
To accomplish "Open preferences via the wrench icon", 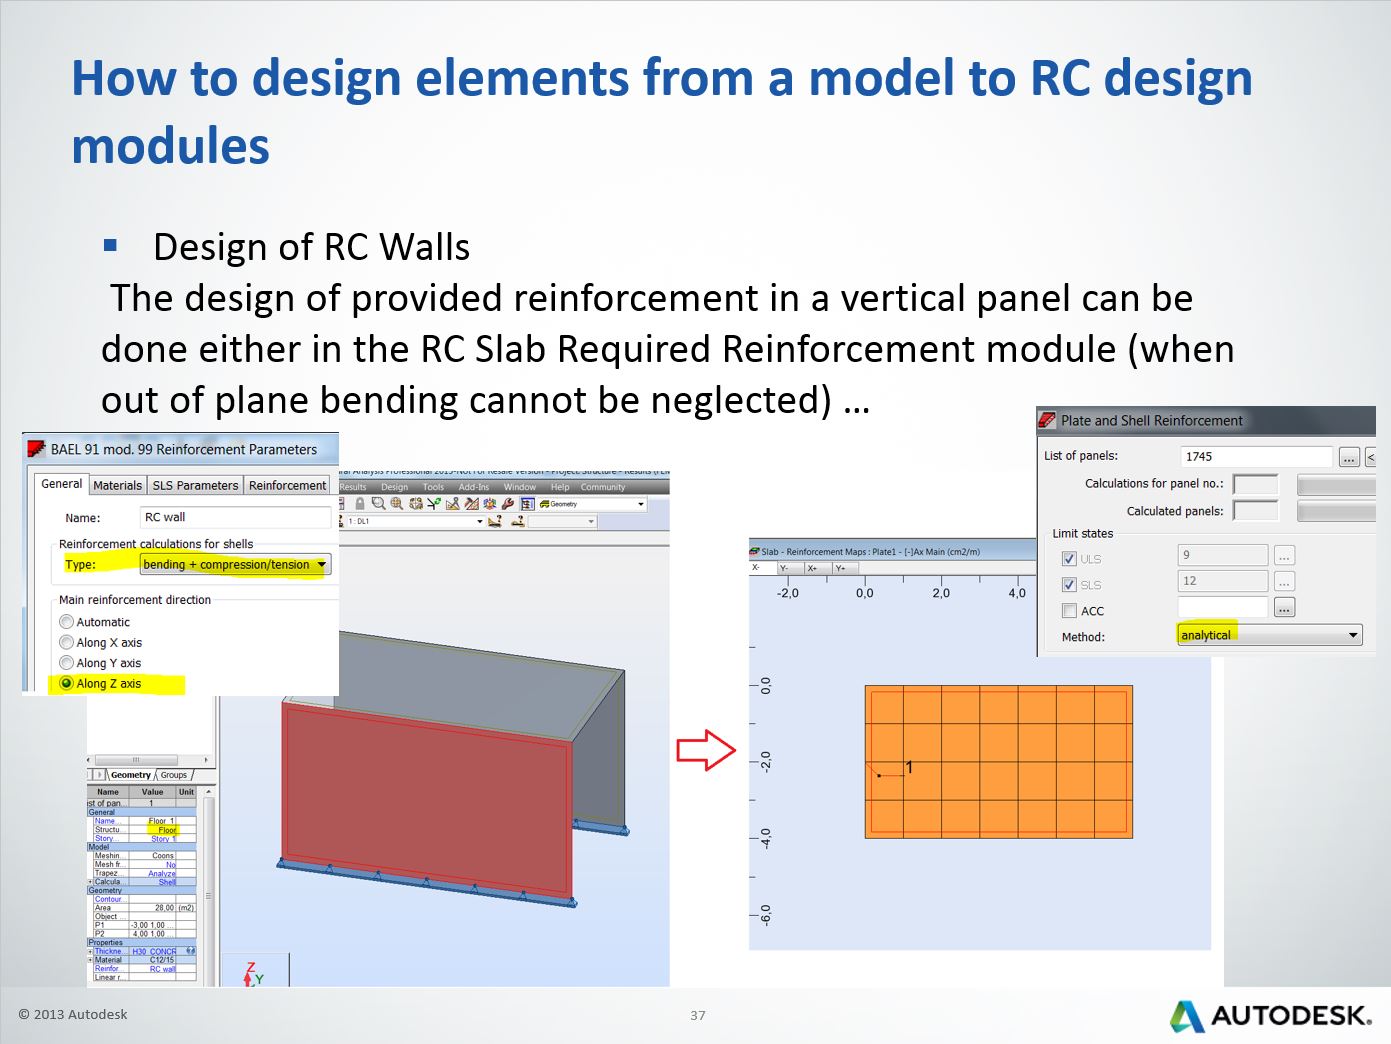I will (x=506, y=503).
